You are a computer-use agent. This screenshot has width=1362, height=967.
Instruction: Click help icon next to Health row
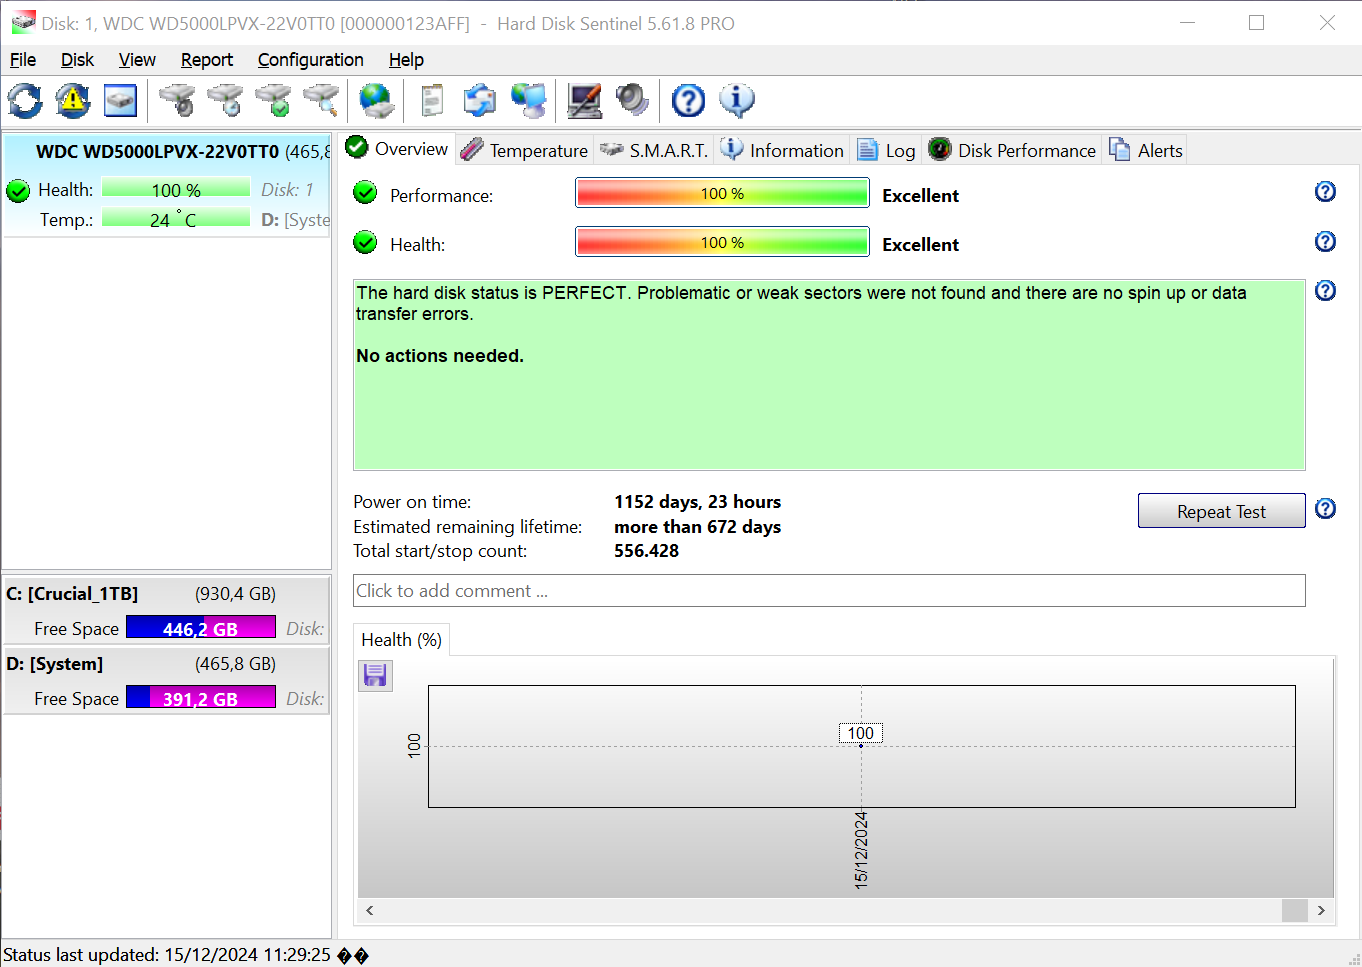(1325, 241)
